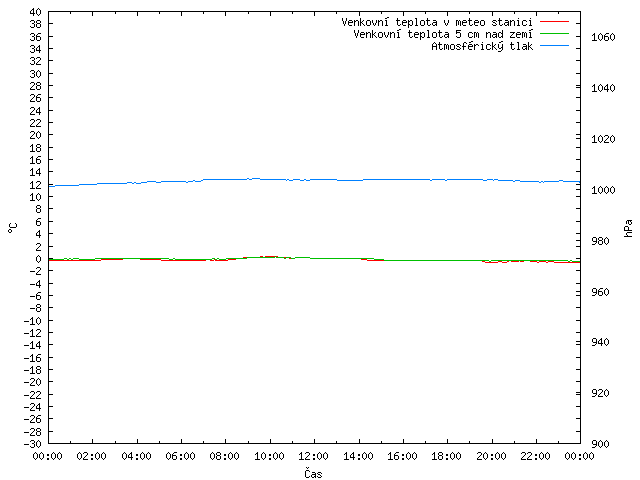640x480 pixels.
Task: Click the 12 degree temperature axis label
Action: click(36, 185)
